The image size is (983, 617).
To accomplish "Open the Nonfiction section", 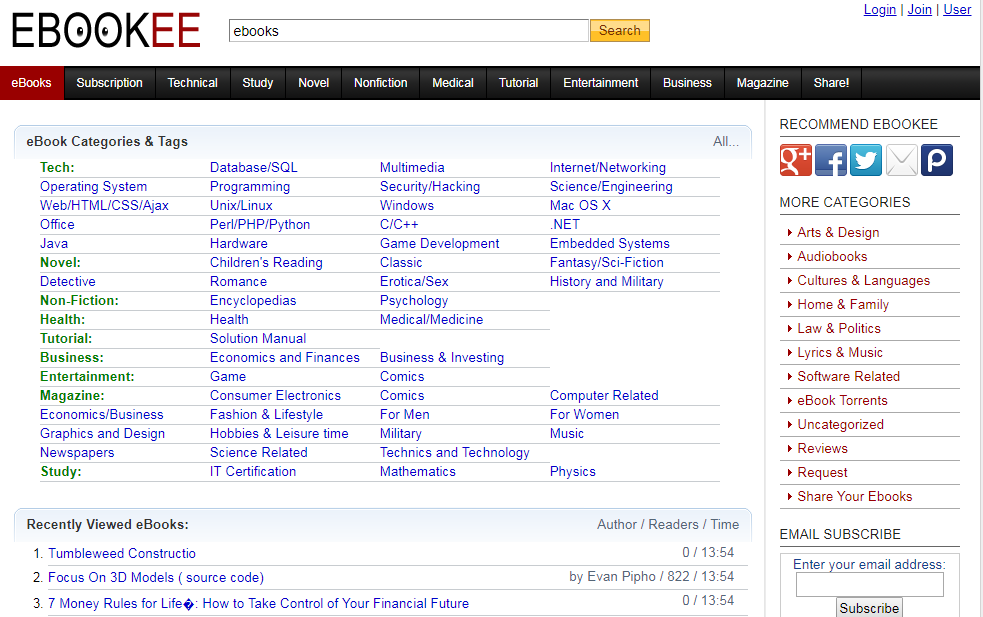I will click(381, 83).
